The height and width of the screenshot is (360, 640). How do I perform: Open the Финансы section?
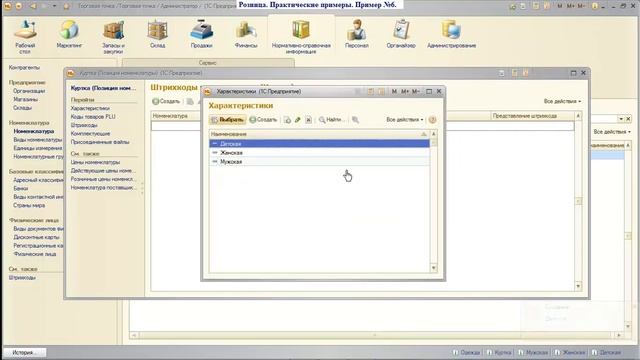click(x=246, y=34)
